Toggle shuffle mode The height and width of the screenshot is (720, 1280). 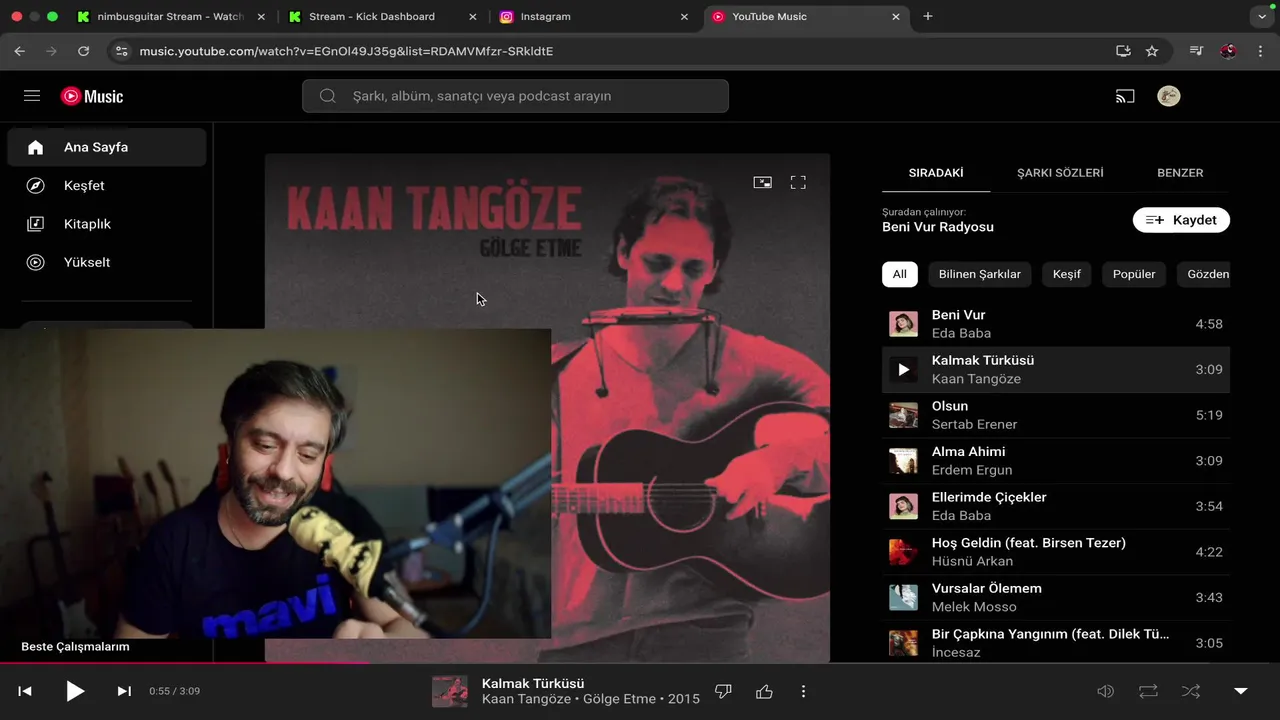point(1191,691)
